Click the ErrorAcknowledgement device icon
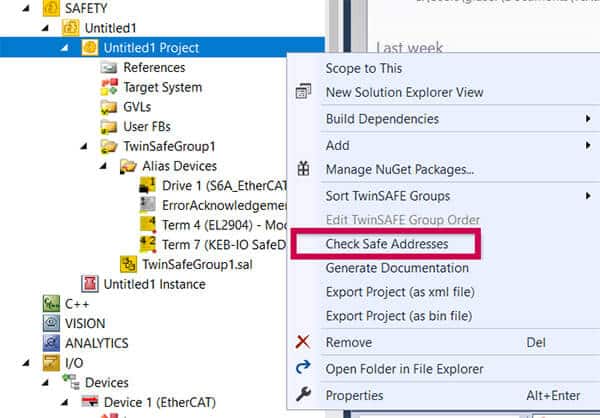This screenshot has width=600, height=418. (147, 205)
